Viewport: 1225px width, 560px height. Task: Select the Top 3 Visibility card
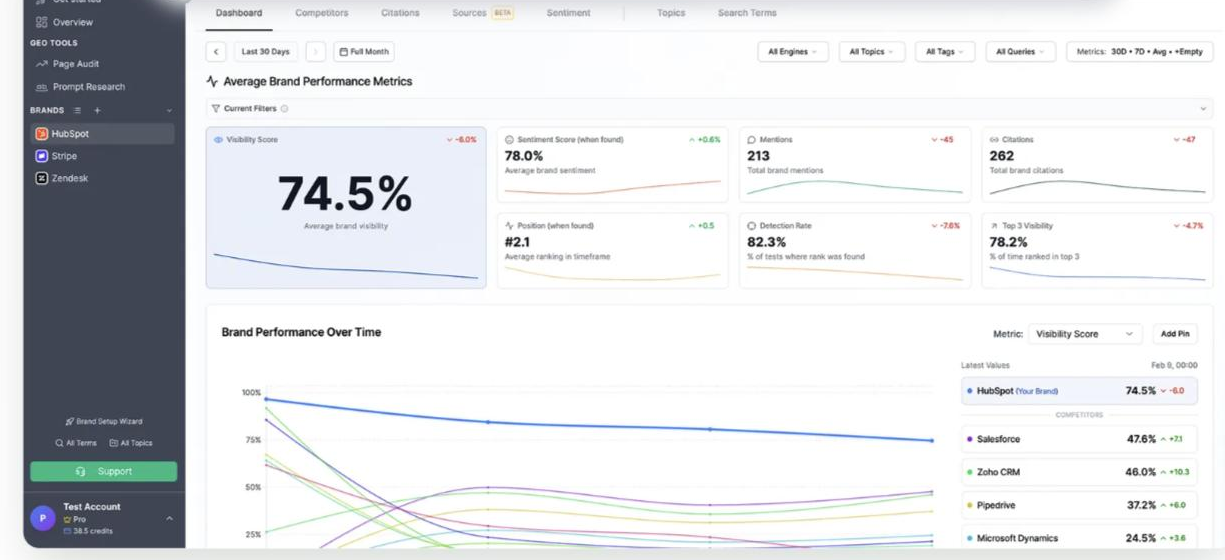coord(1097,250)
